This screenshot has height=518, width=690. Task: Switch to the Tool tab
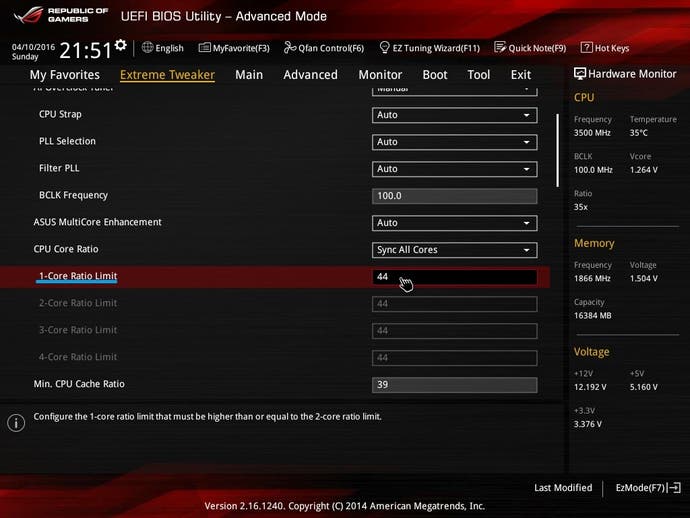[x=479, y=75]
